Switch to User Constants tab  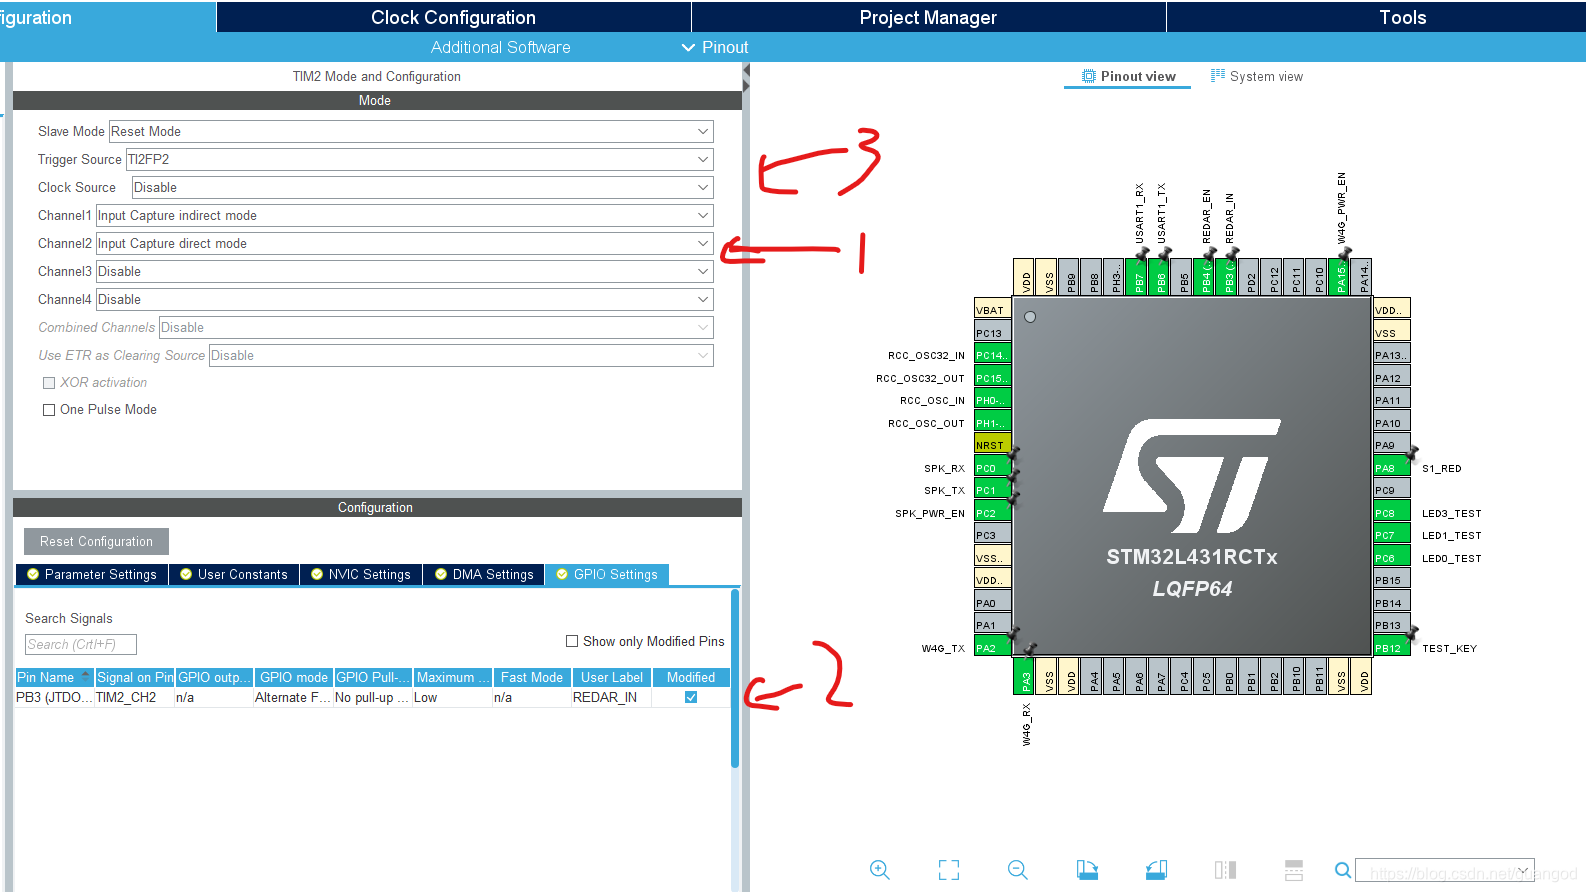click(x=234, y=575)
